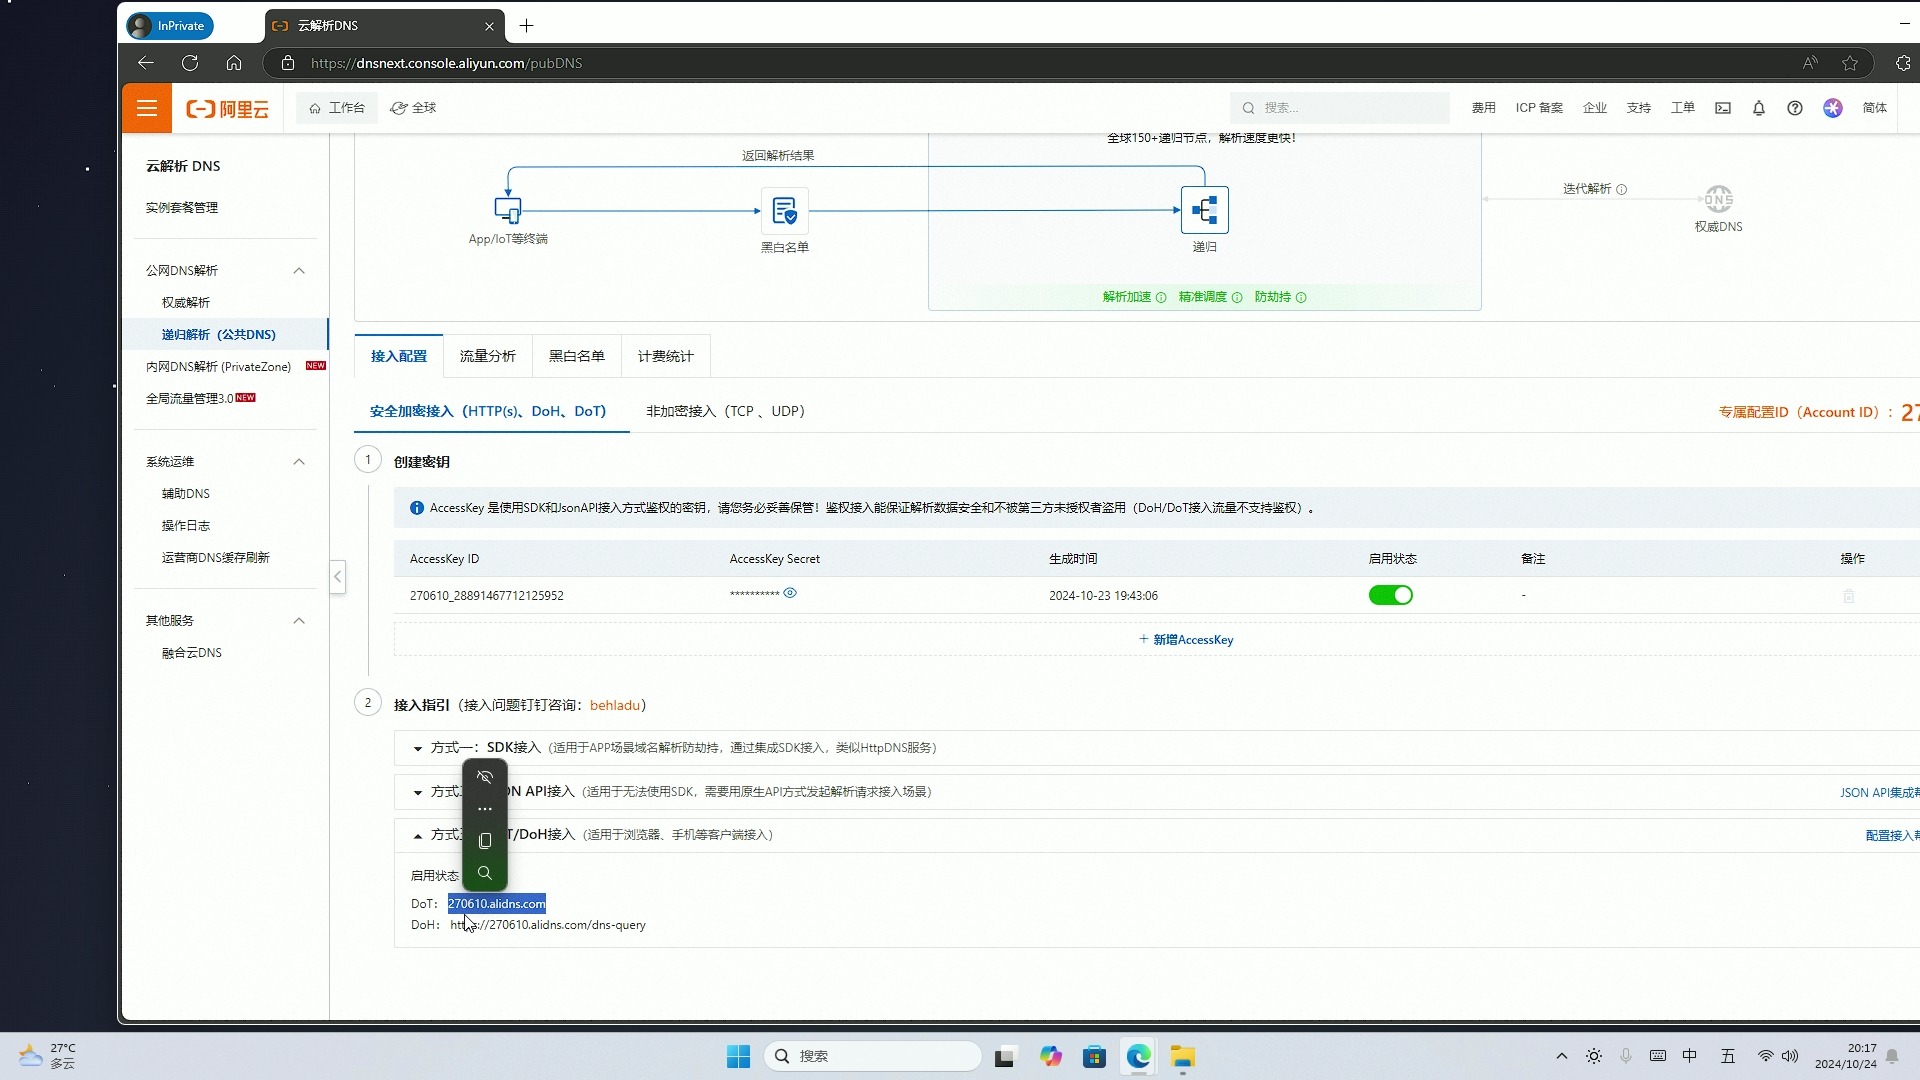Go to the browser home page
1920x1080 pixels.
pos(234,63)
